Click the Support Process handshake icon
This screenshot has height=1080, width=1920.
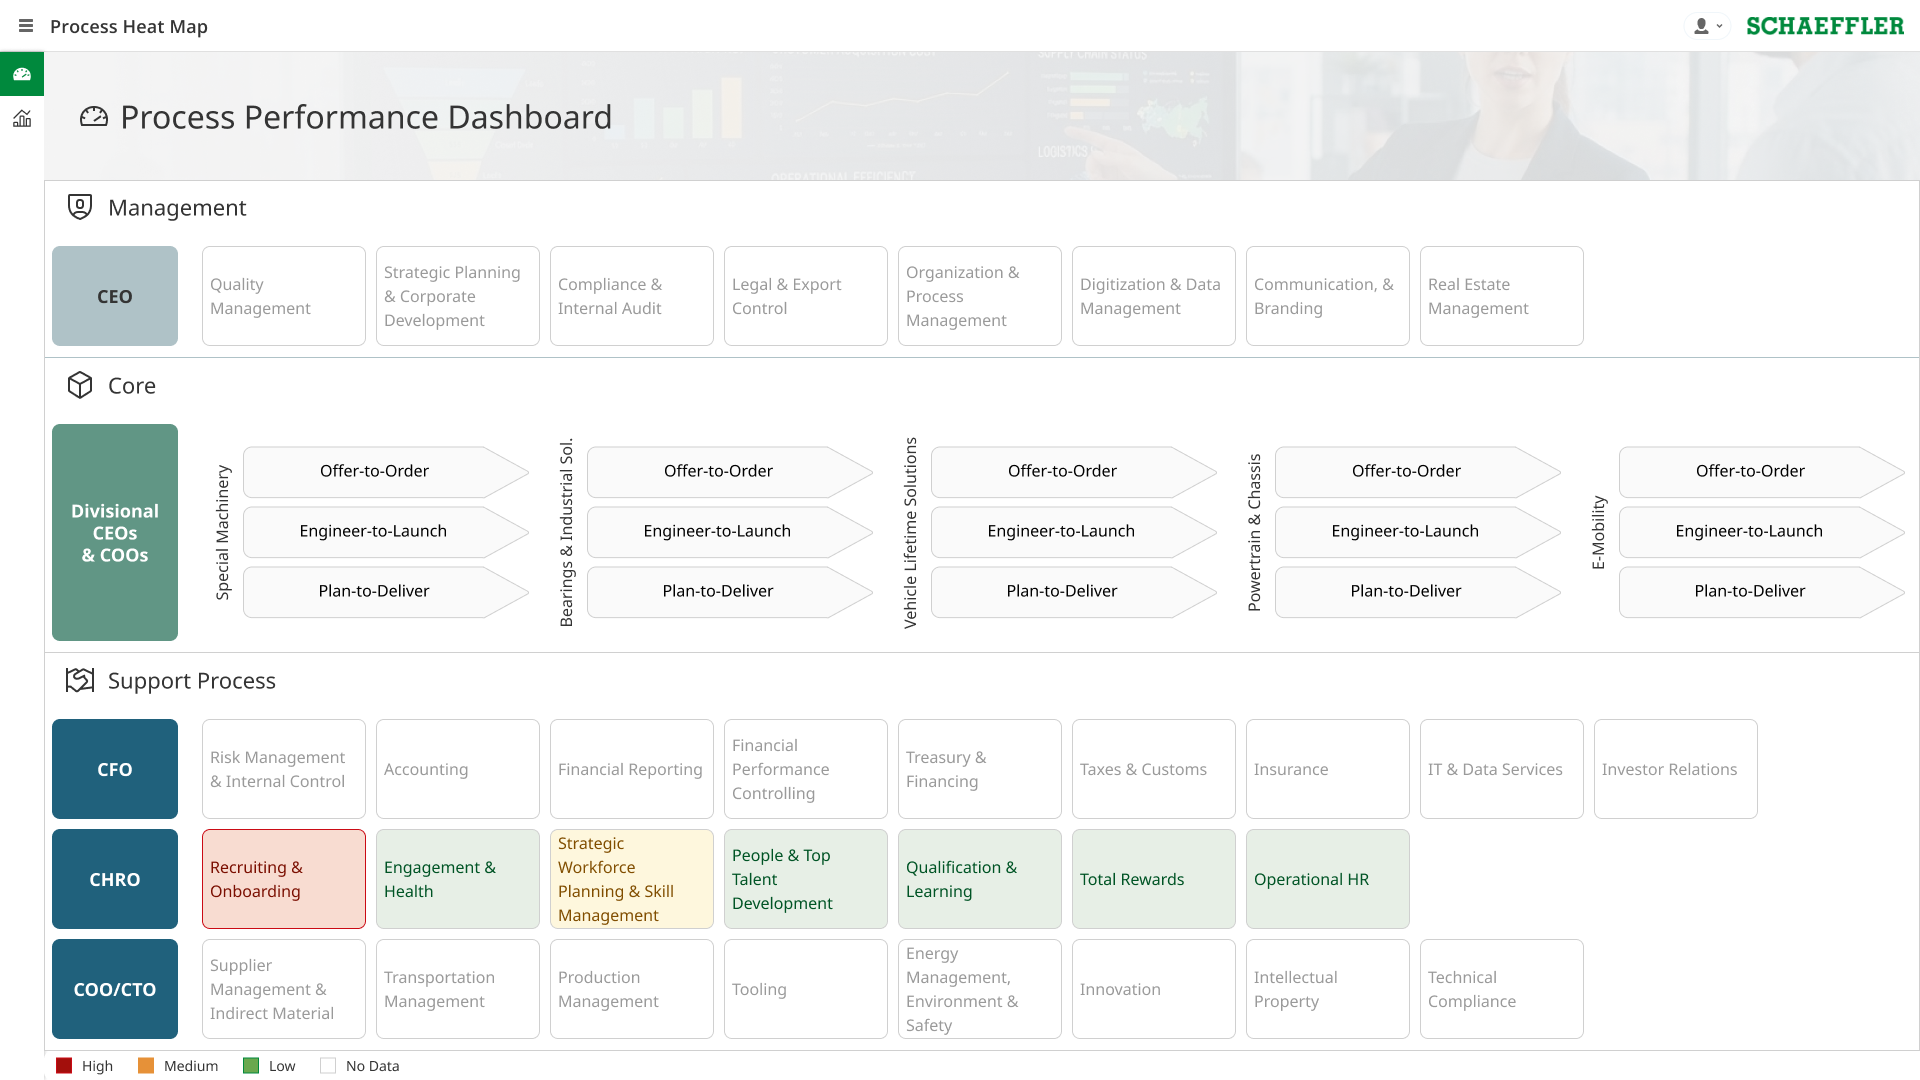click(80, 680)
